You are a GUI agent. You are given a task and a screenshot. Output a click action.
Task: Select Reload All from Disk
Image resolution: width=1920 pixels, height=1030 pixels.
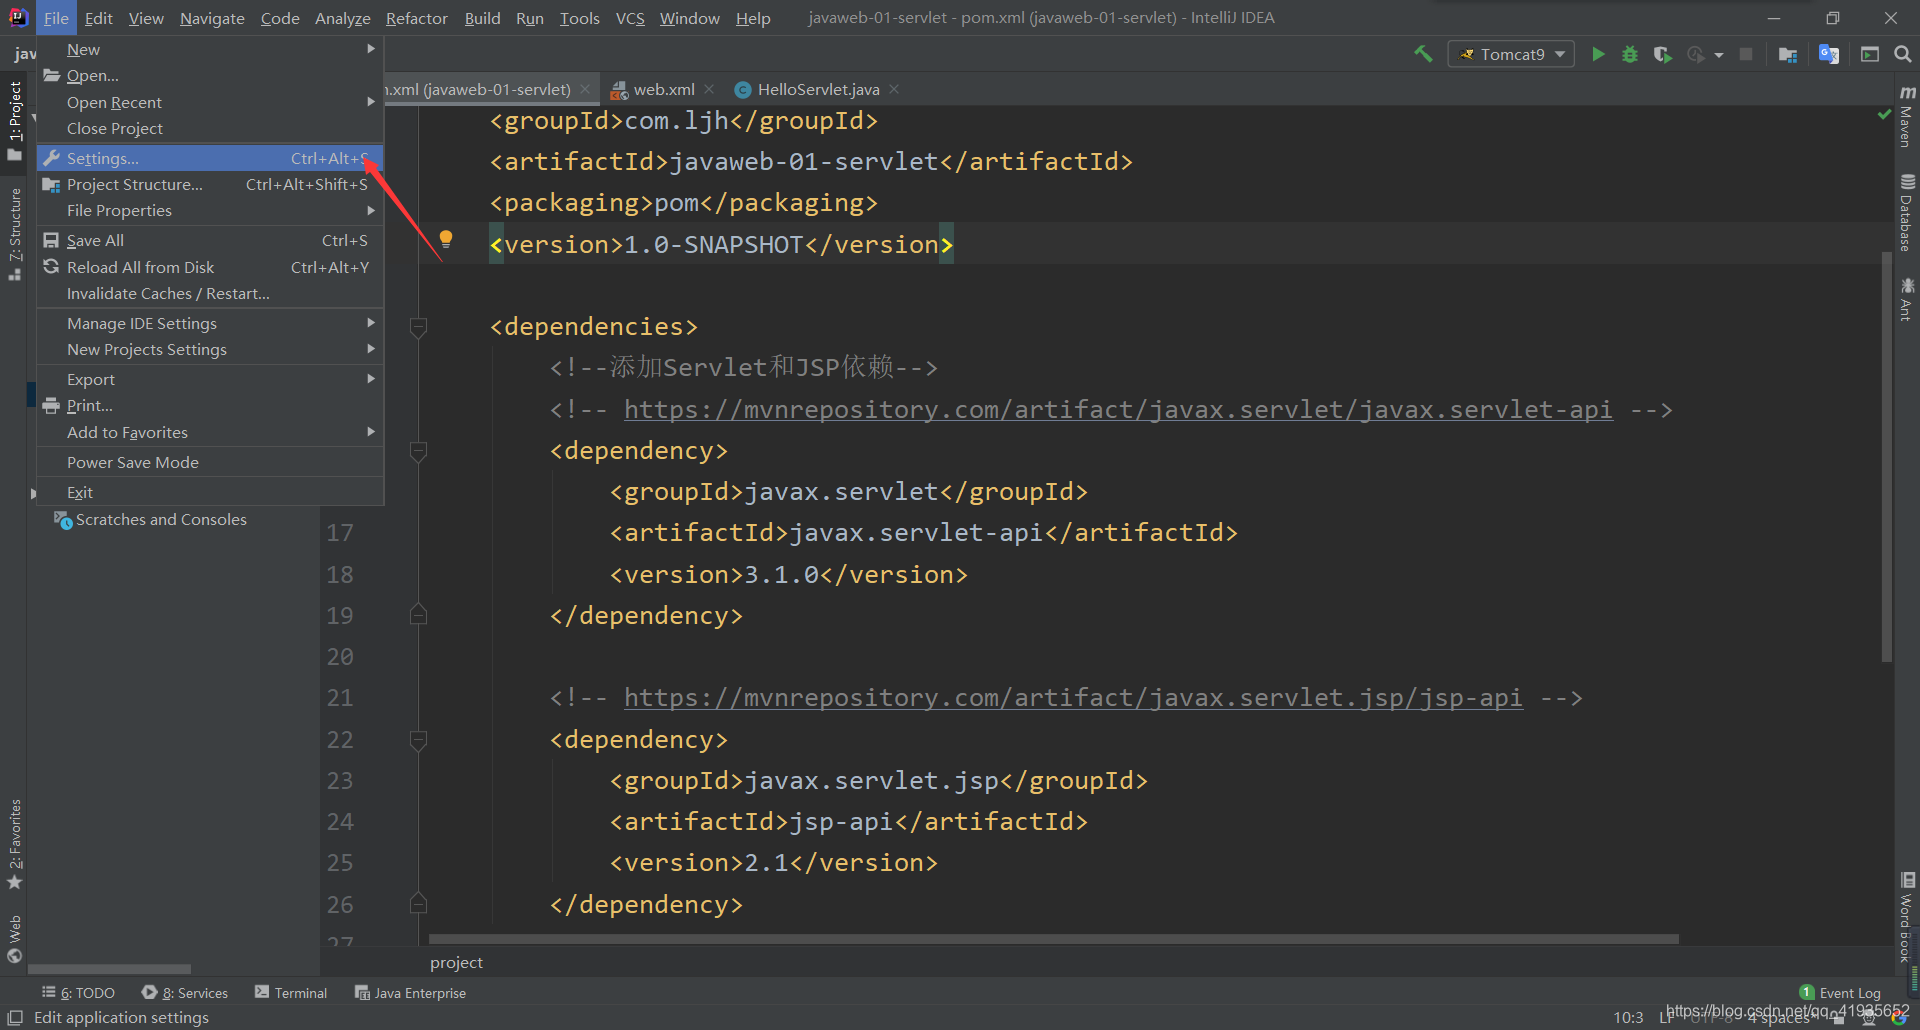210,267
